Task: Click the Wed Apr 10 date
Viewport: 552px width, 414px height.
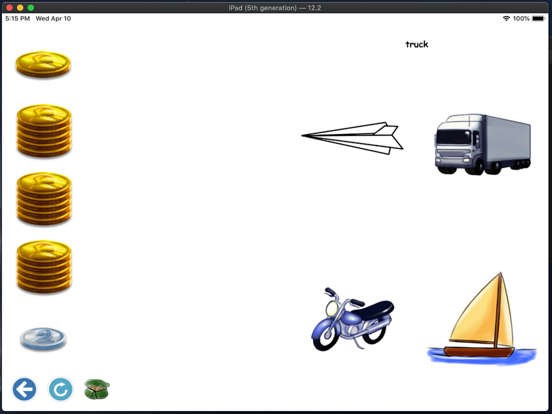Action: coord(53,18)
